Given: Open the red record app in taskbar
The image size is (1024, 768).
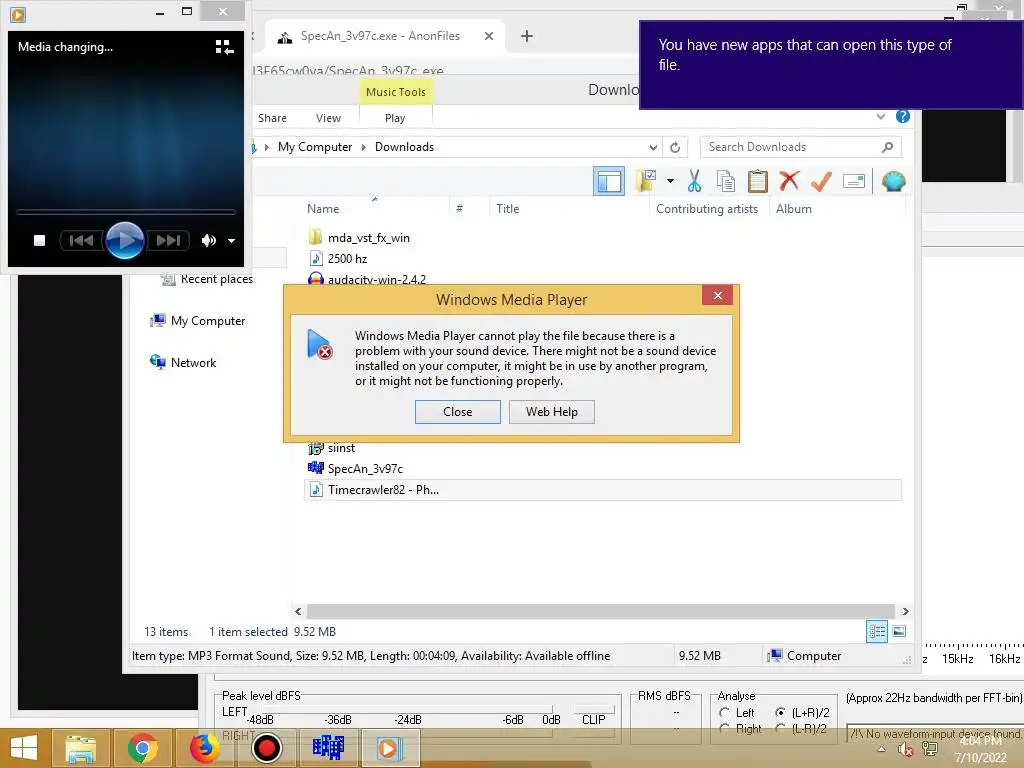Looking at the screenshot, I should click(266, 748).
